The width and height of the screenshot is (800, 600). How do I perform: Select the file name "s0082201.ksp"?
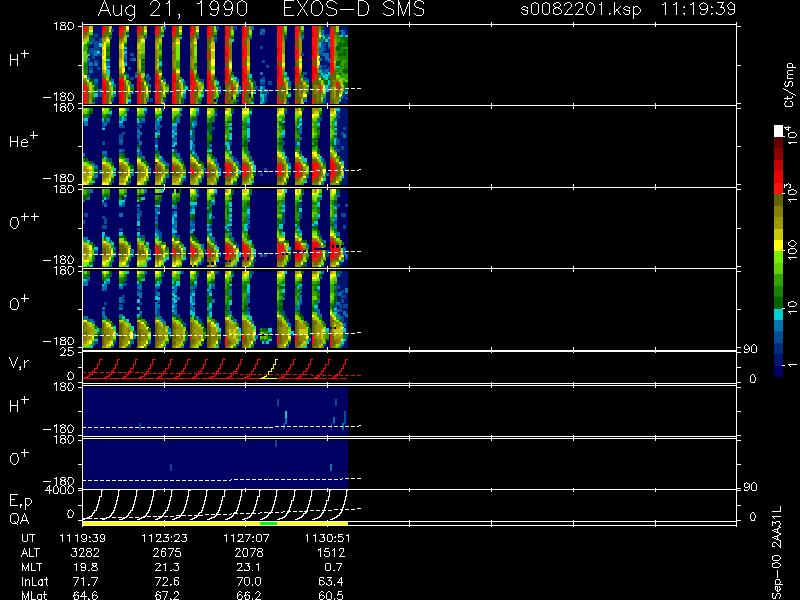click(x=581, y=9)
